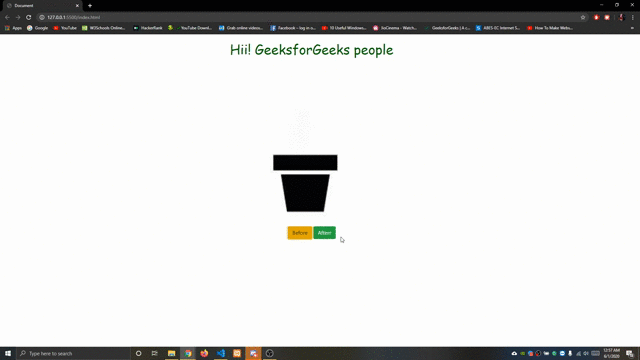
Task: Open Visual Studio Code from taskbar
Action: [221, 353]
